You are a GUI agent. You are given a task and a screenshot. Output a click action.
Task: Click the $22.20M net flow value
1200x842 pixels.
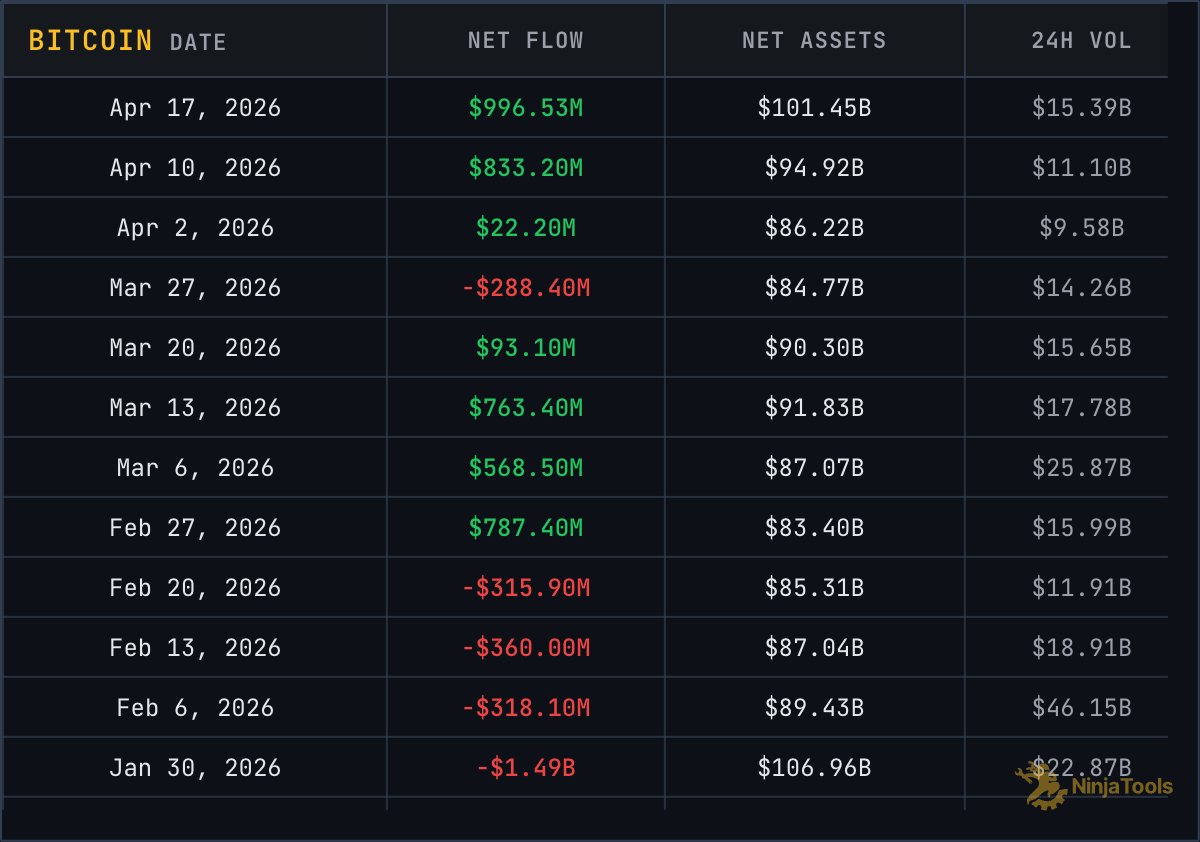(x=525, y=228)
